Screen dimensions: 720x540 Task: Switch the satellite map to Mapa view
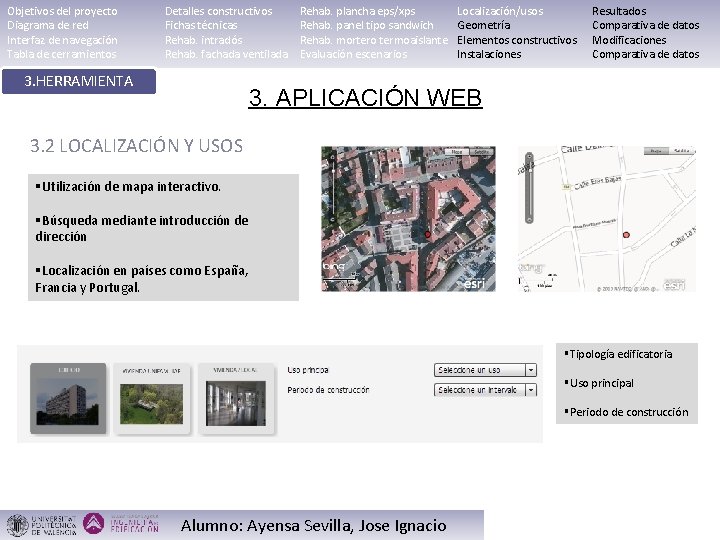pyautogui.click(x=457, y=152)
